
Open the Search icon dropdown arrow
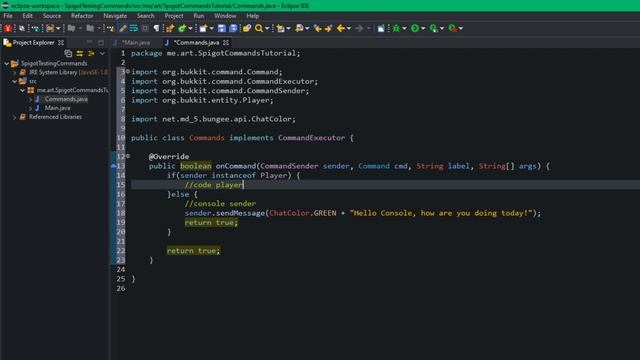click(x=267, y=29)
